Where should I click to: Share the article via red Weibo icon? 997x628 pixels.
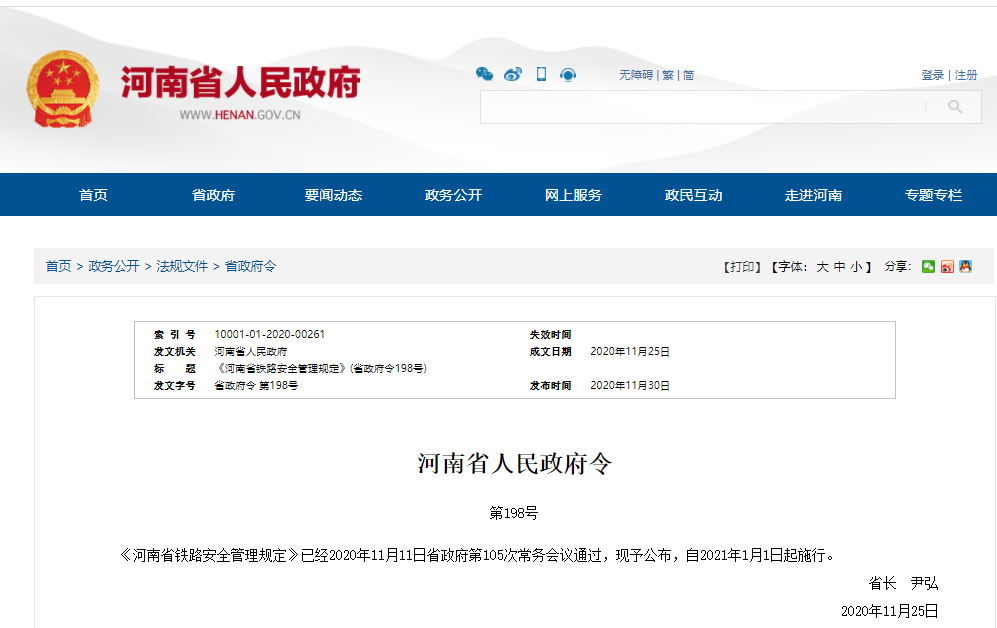[x=947, y=266]
